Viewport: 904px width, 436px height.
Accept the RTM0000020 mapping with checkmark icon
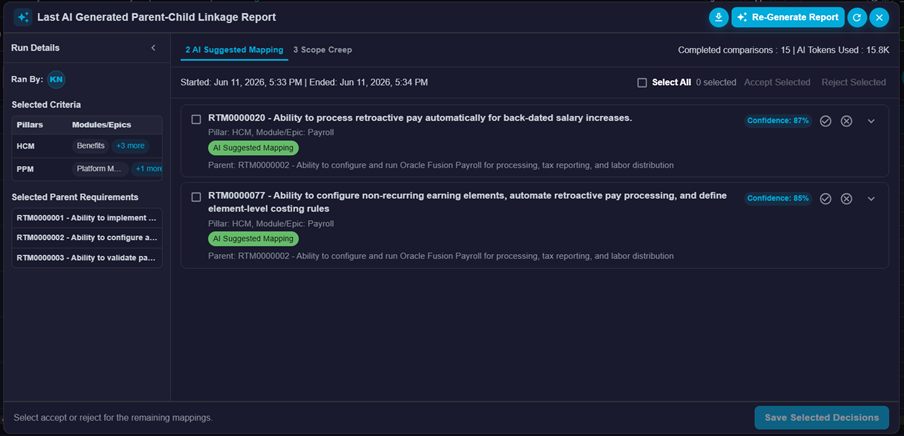click(x=826, y=121)
